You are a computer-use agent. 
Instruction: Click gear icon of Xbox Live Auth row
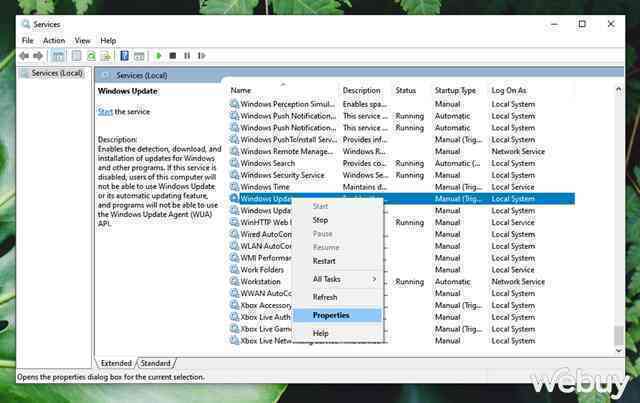(x=234, y=317)
